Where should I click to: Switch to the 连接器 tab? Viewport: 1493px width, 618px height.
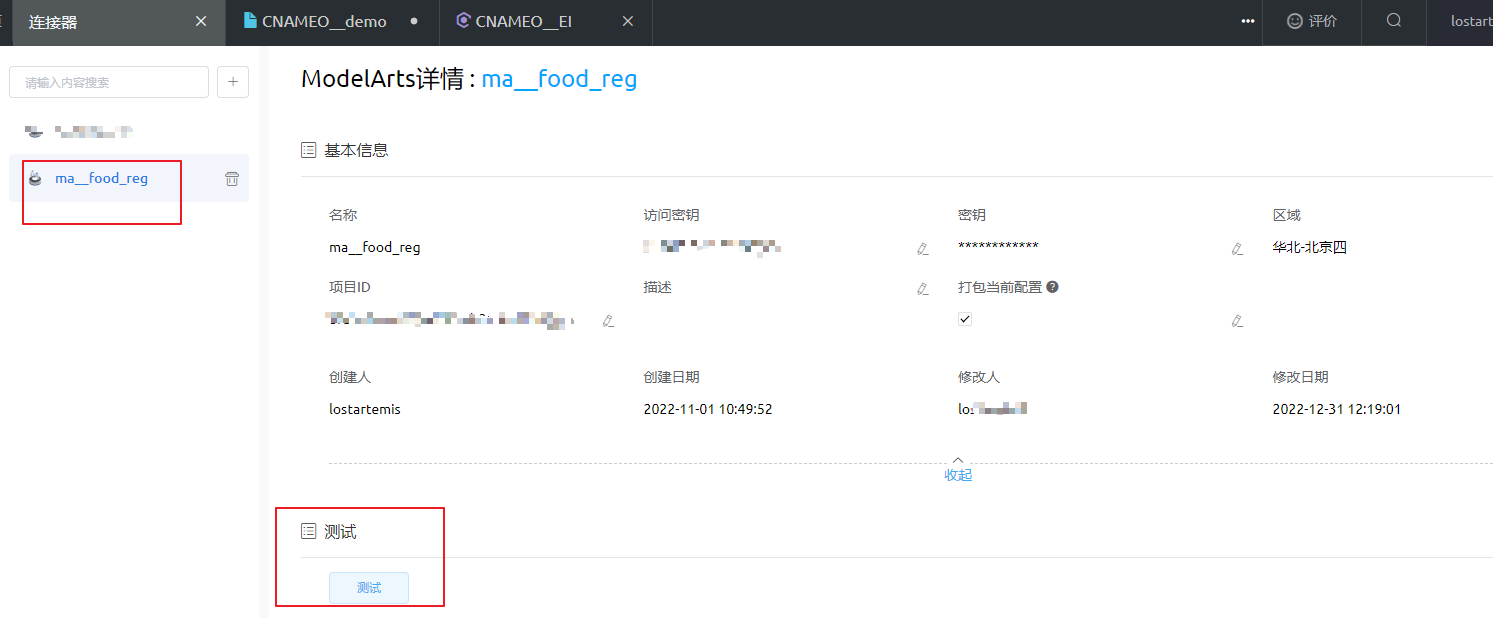point(118,22)
